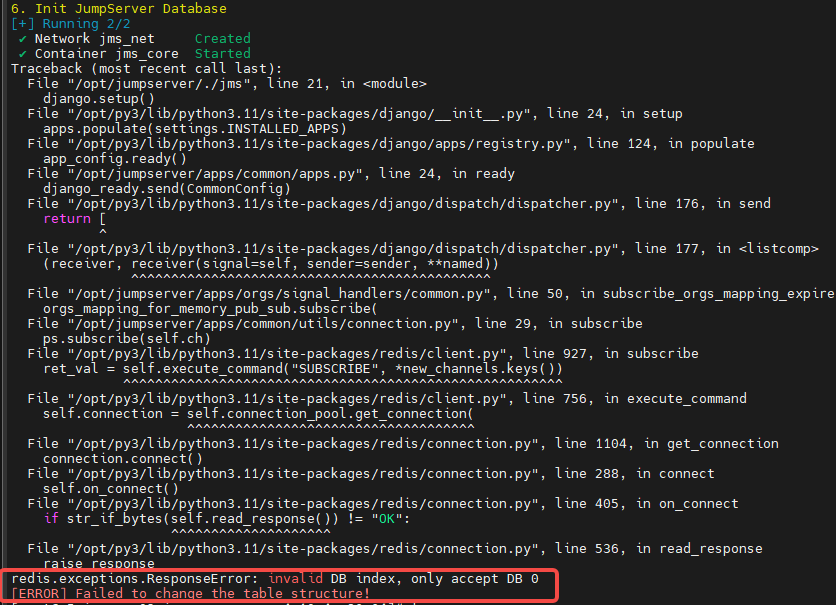
Task: Click the "if str_if_bytes(self.read_response())" code line
Action: click(x=227, y=518)
